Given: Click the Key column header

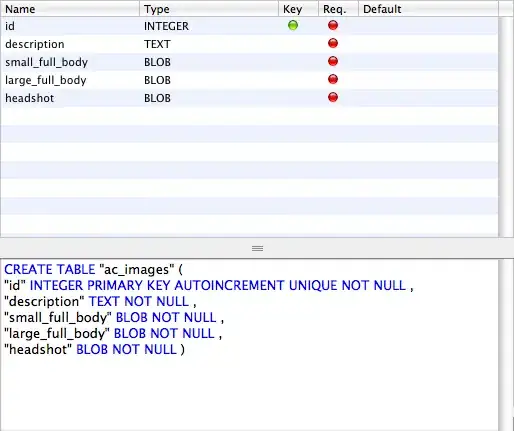Looking at the screenshot, I should [298, 9].
